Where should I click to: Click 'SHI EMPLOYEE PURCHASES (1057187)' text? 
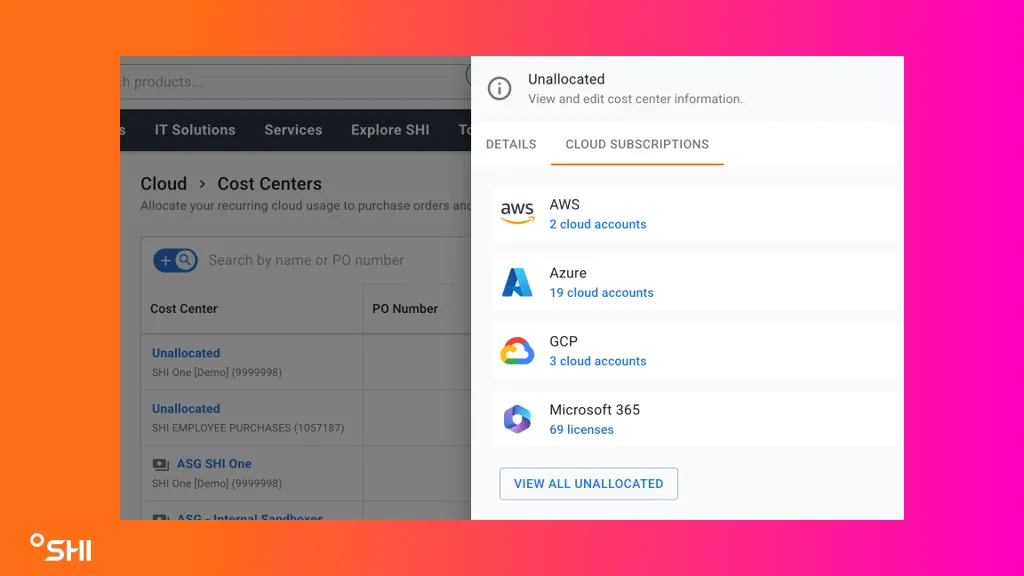pyautogui.click(x=248, y=428)
